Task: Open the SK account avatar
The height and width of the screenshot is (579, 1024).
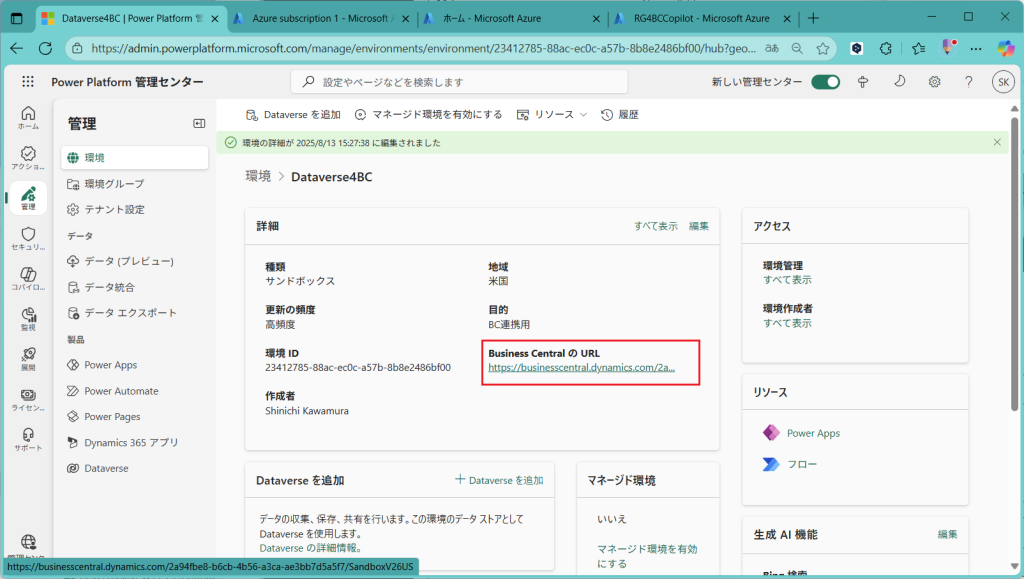Action: [x=1003, y=82]
